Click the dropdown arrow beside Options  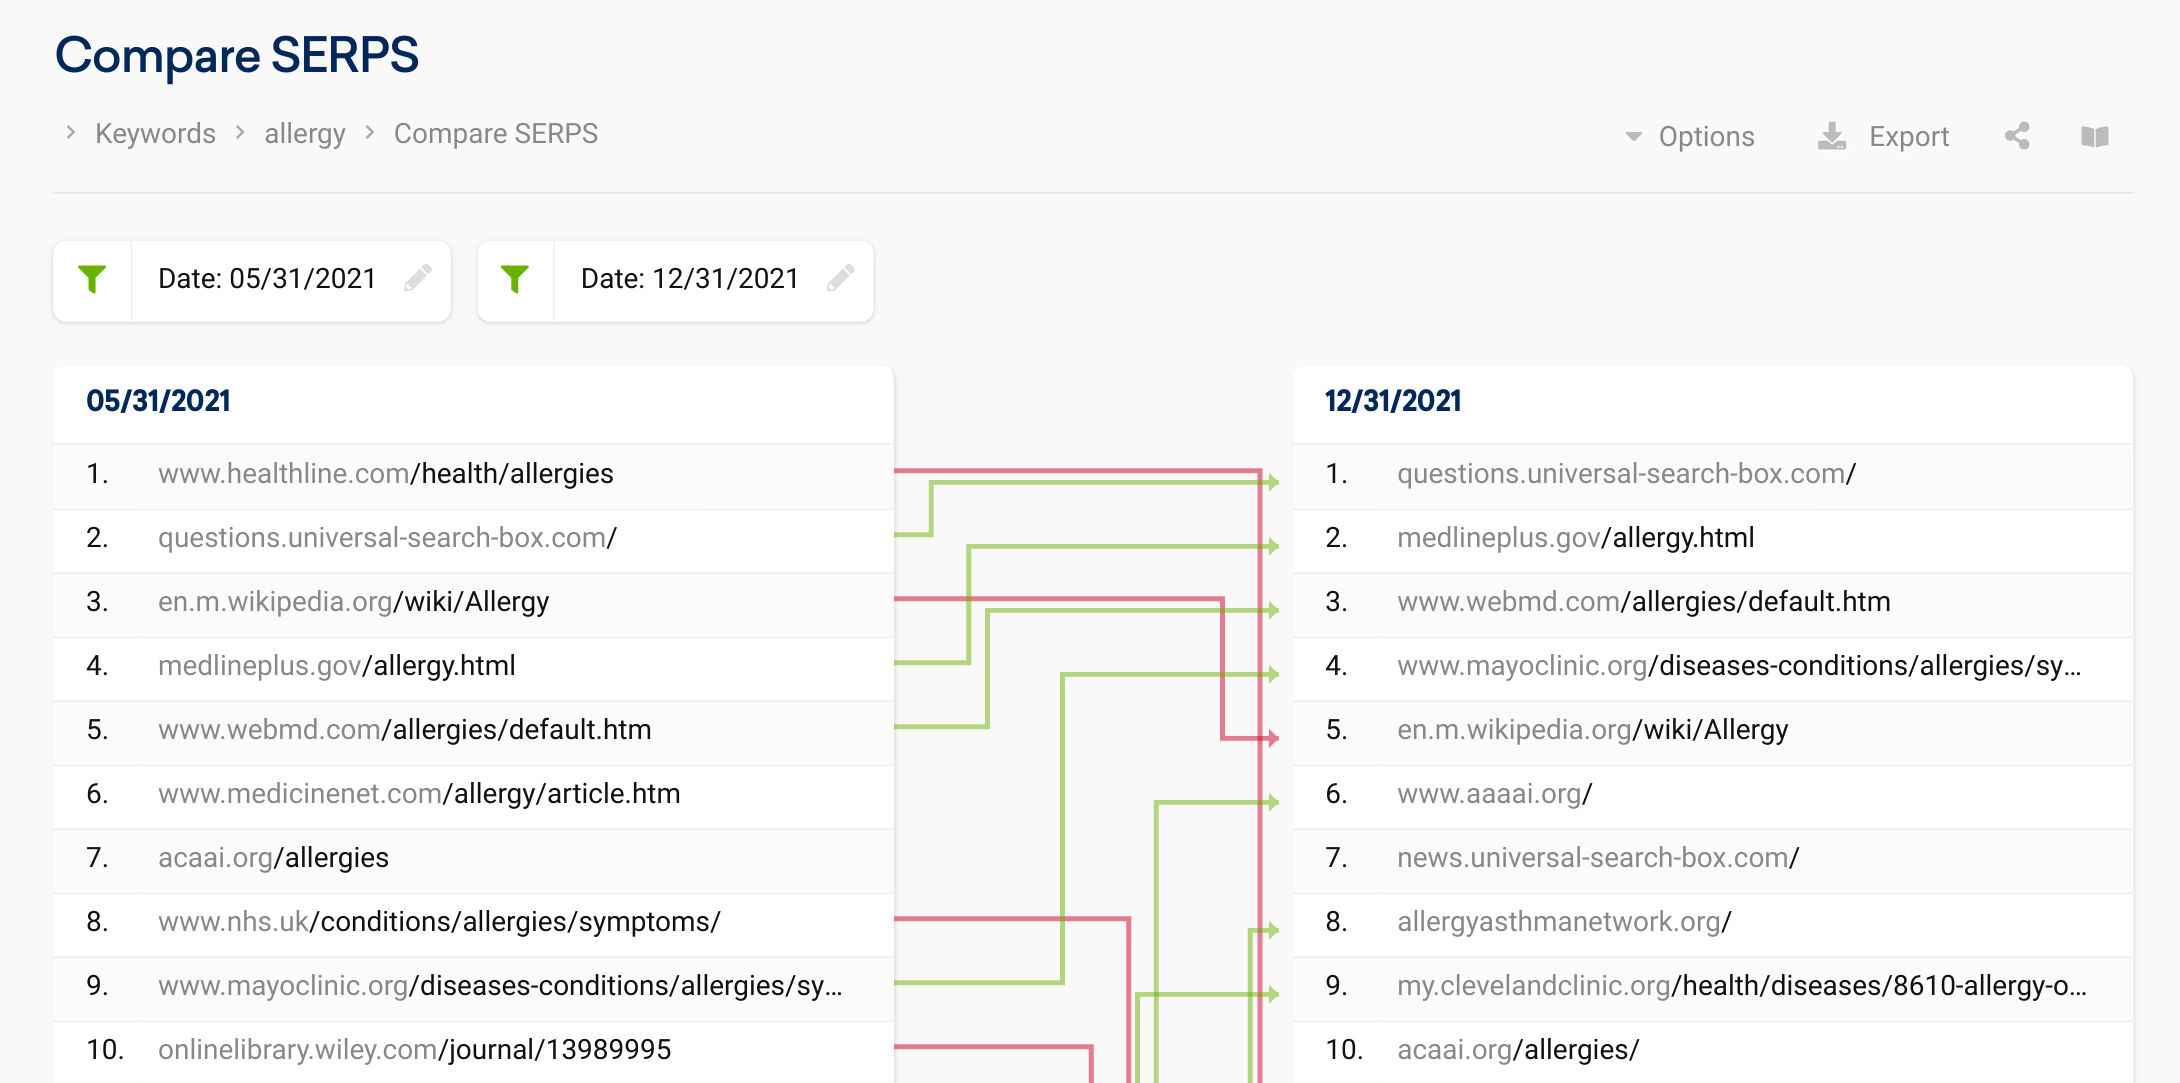[x=1634, y=136]
